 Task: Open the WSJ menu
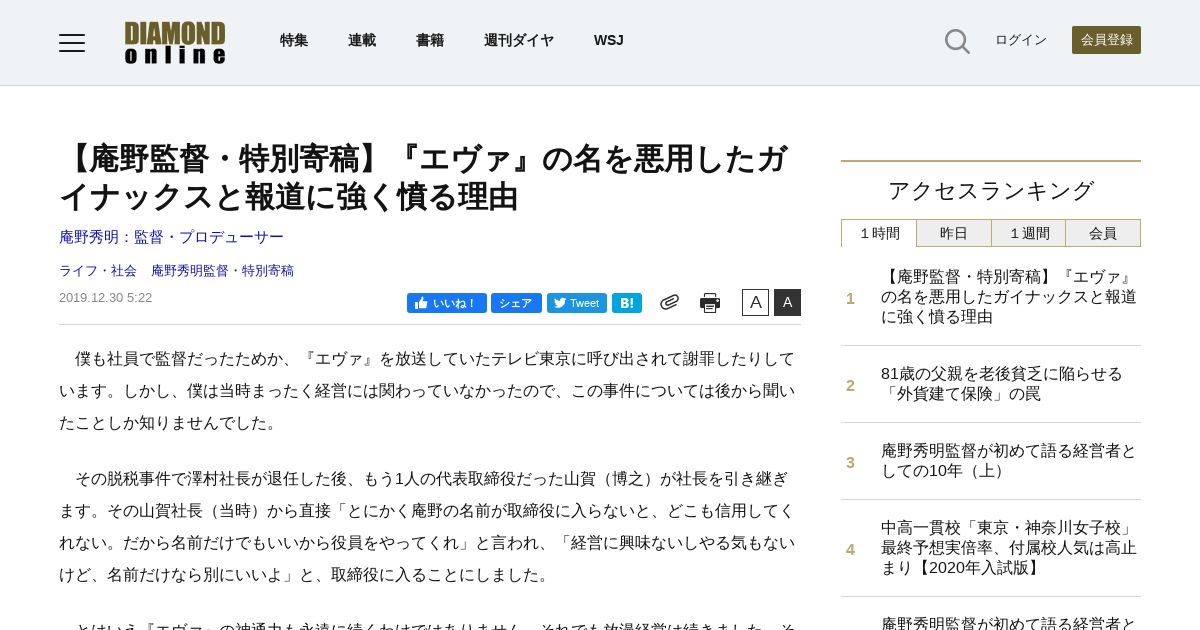tap(609, 40)
